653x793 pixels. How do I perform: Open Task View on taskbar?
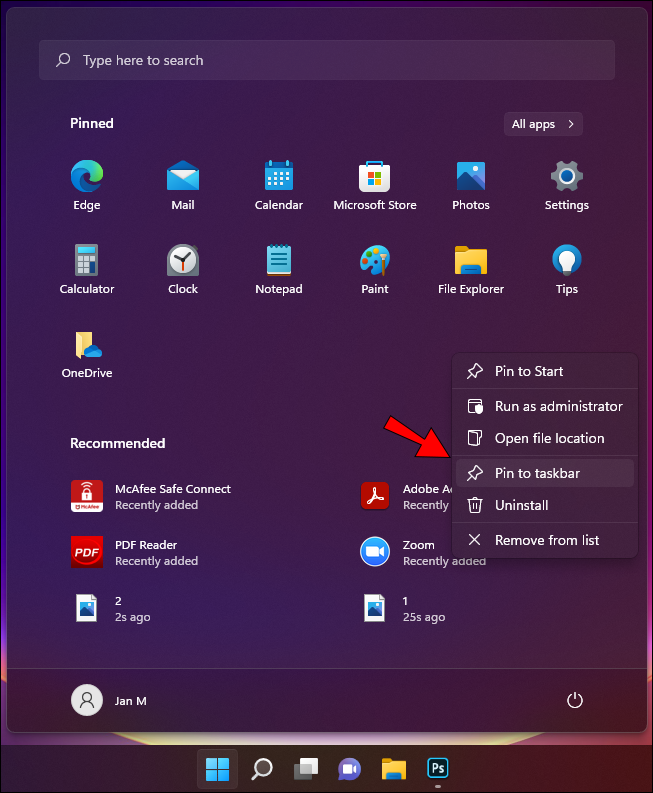tap(306, 769)
